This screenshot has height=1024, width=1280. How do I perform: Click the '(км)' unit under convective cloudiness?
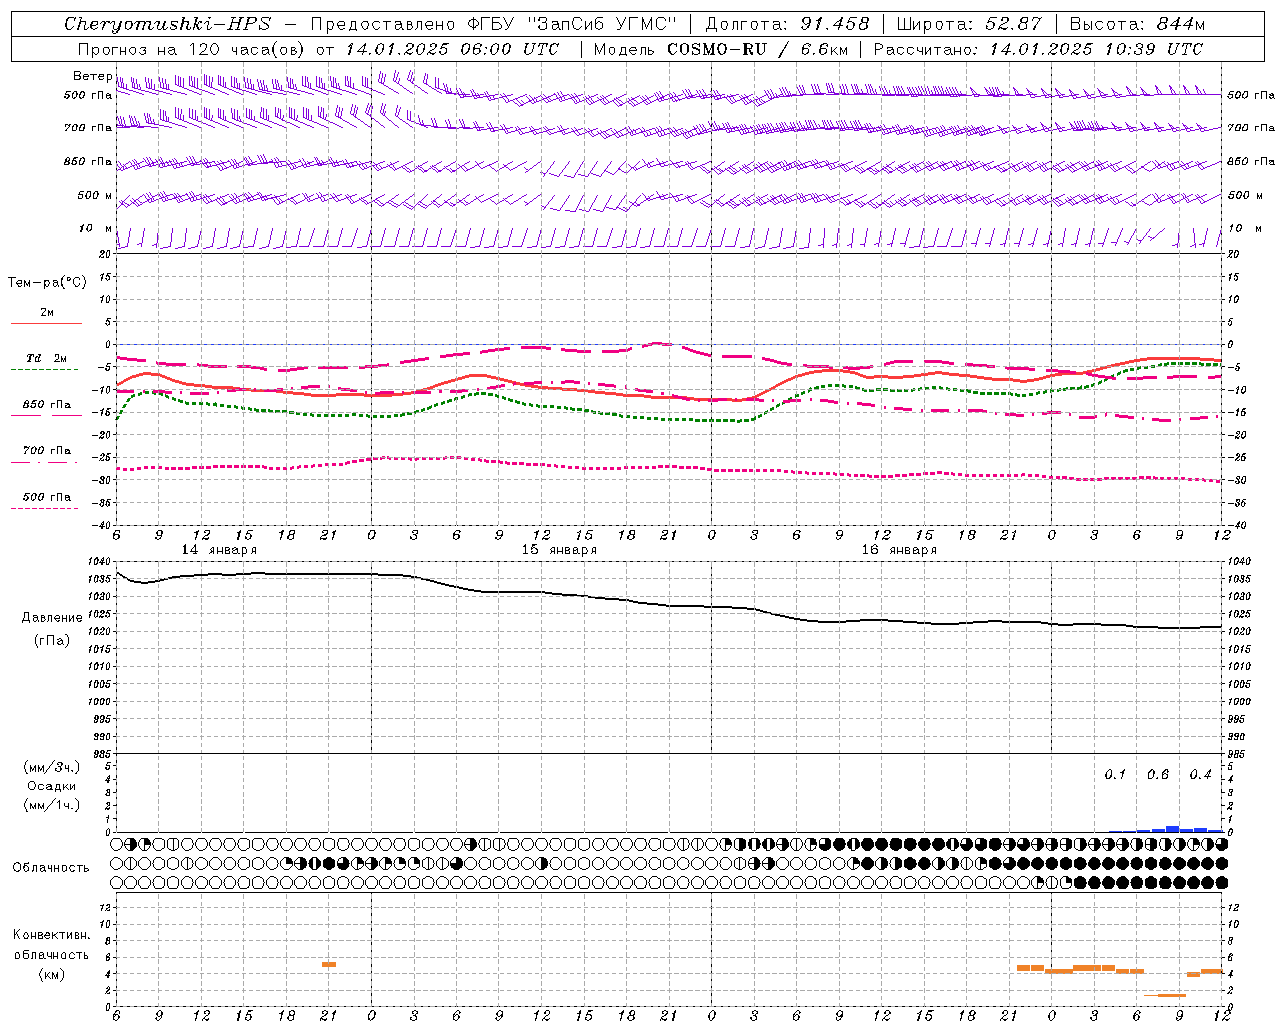tap(52, 974)
